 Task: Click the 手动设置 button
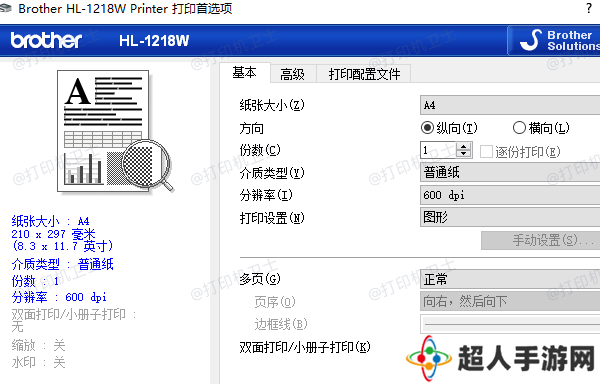click(x=541, y=240)
